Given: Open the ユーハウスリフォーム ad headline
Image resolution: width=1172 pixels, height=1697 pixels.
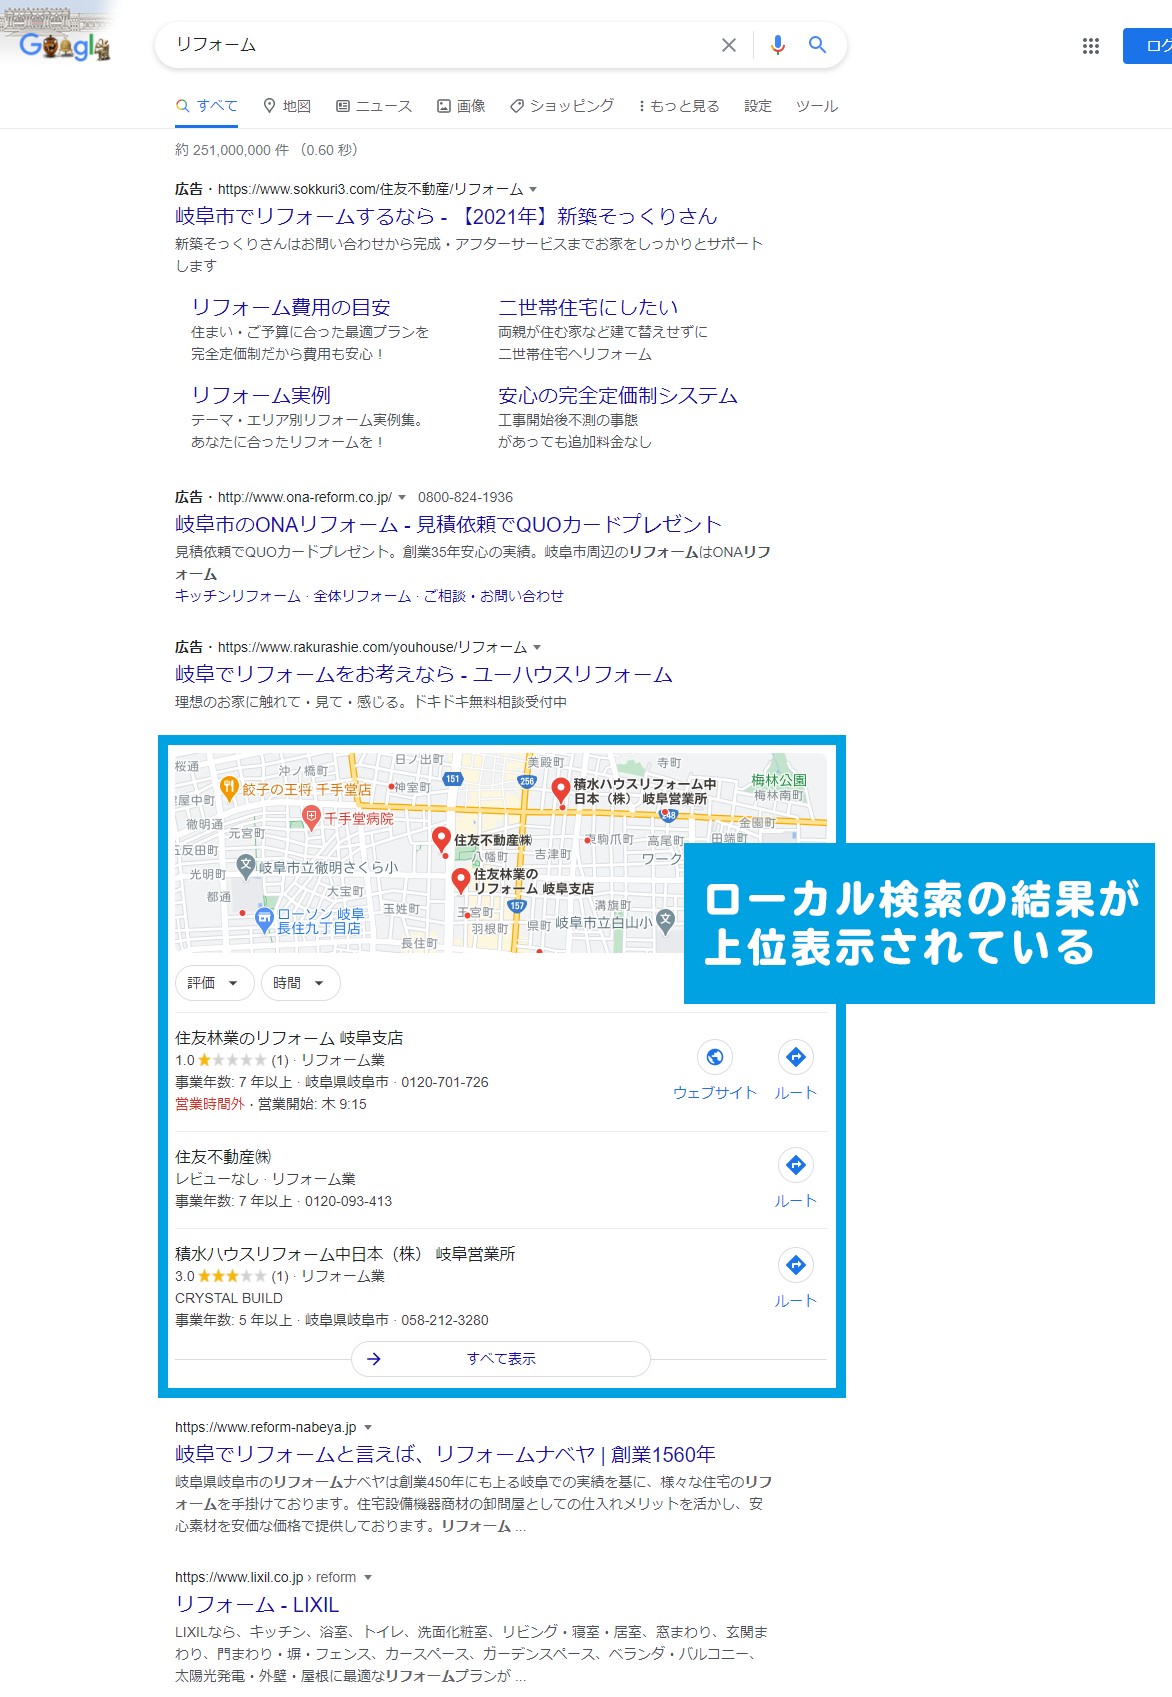Looking at the screenshot, I should coord(424,674).
